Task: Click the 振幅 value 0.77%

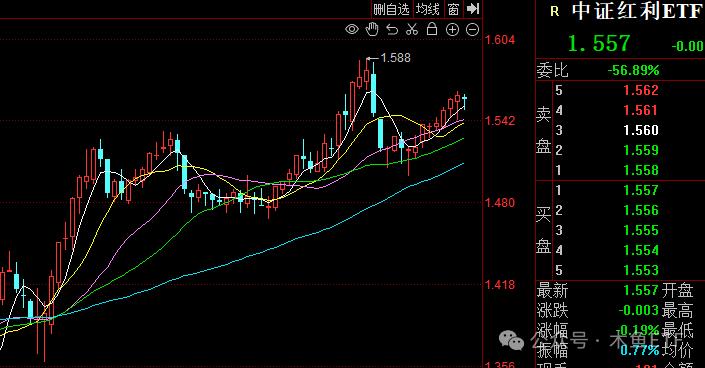Action: click(640, 350)
